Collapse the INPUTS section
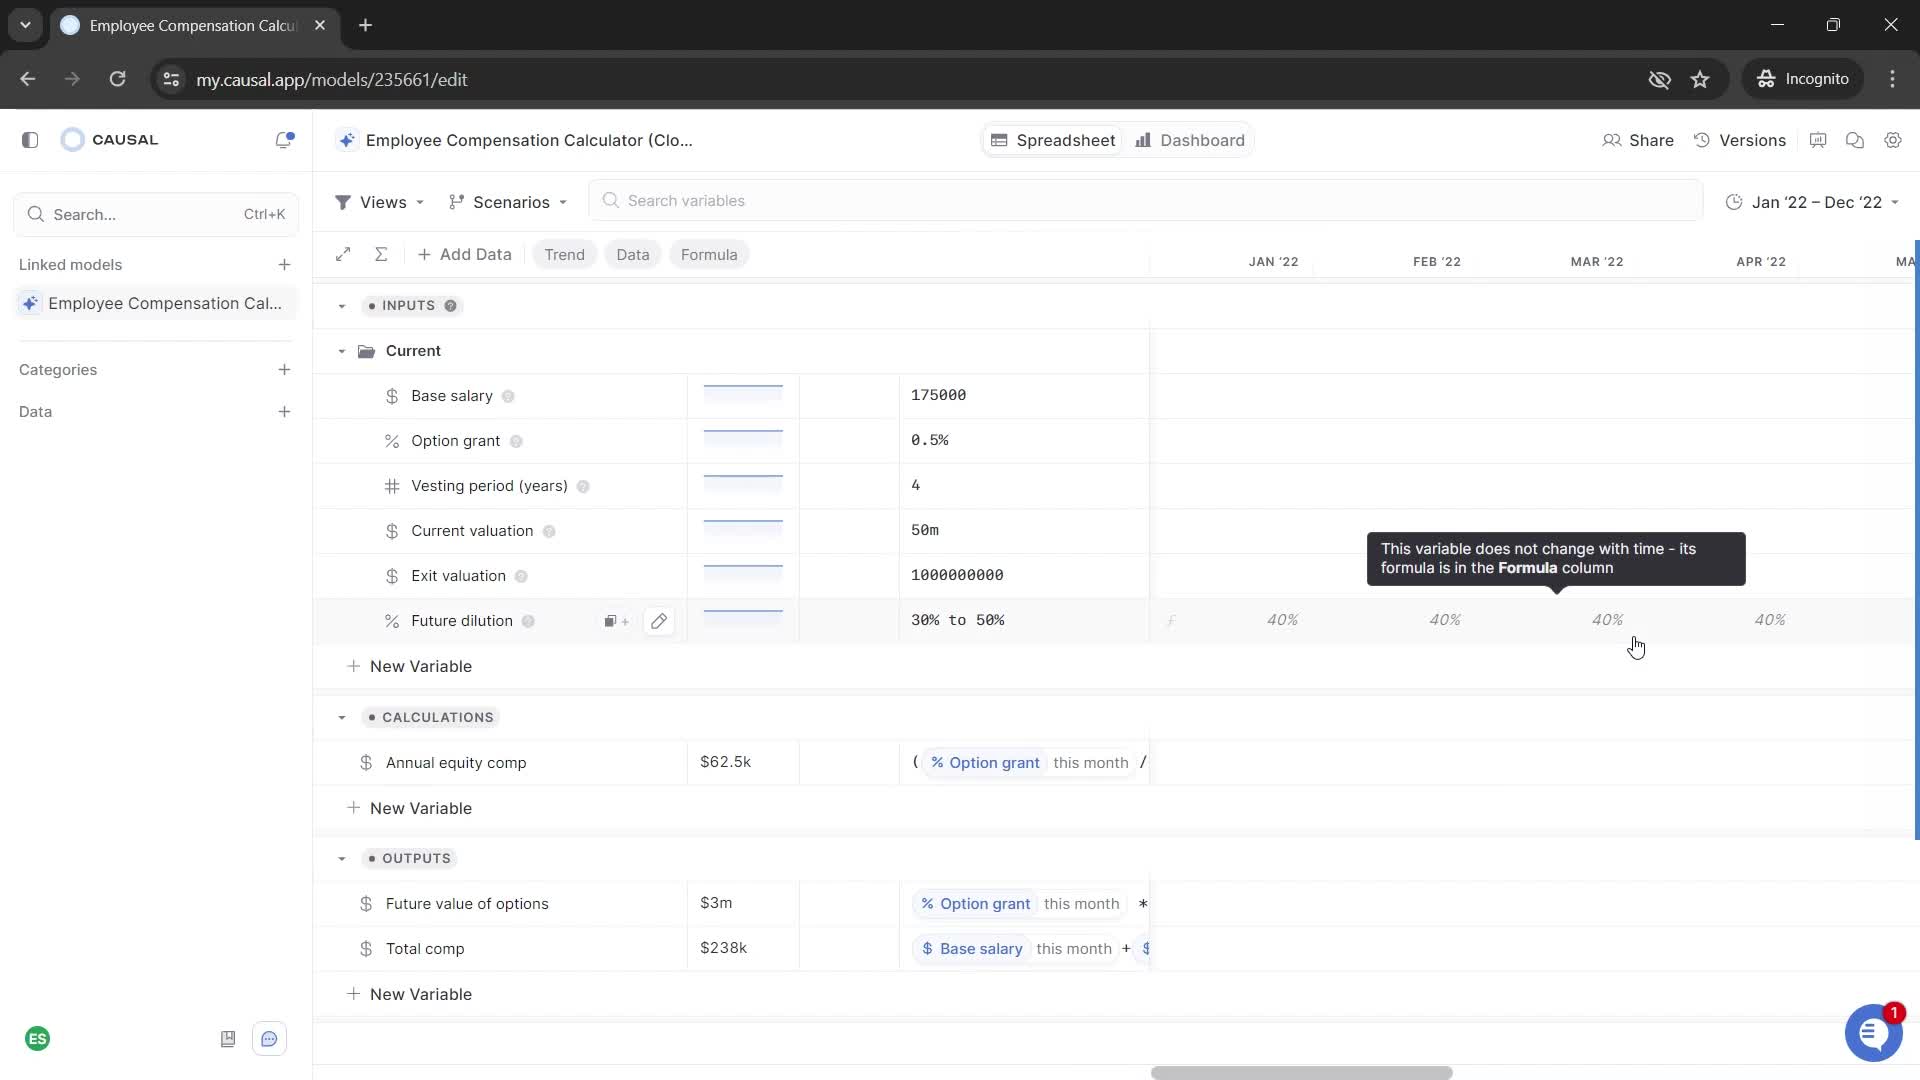 tap(340, 305)
